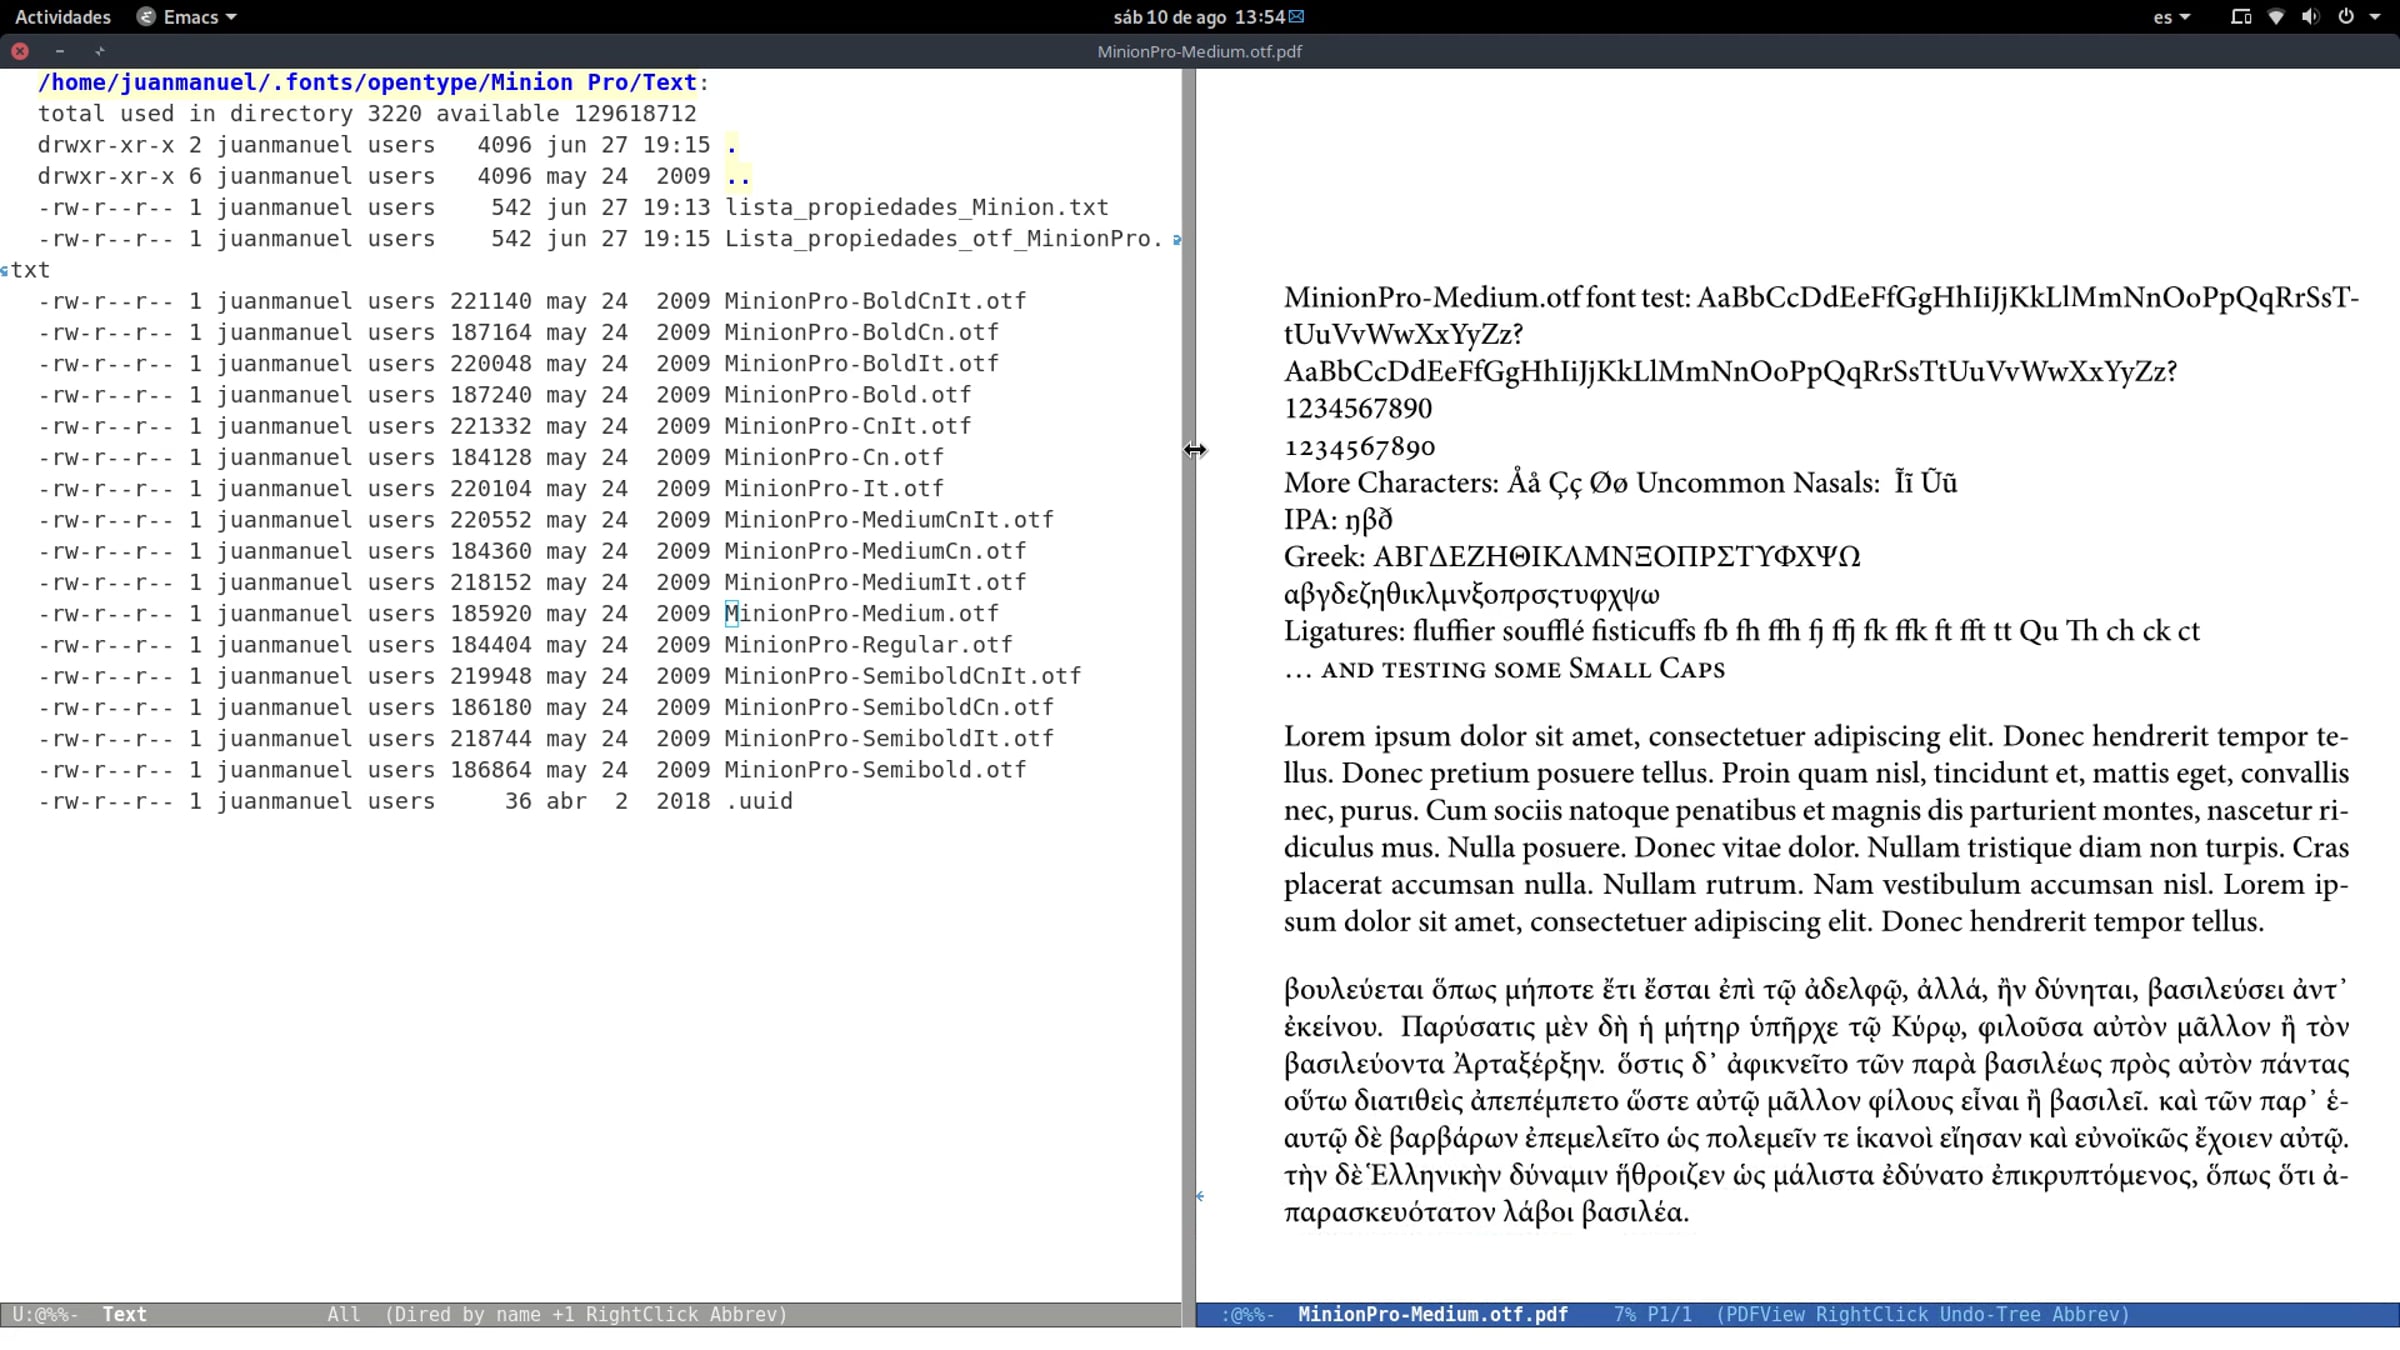Select MinionPro-BoldCn.otf file
Screen dimensions: 2400x1350
[862, 332]
